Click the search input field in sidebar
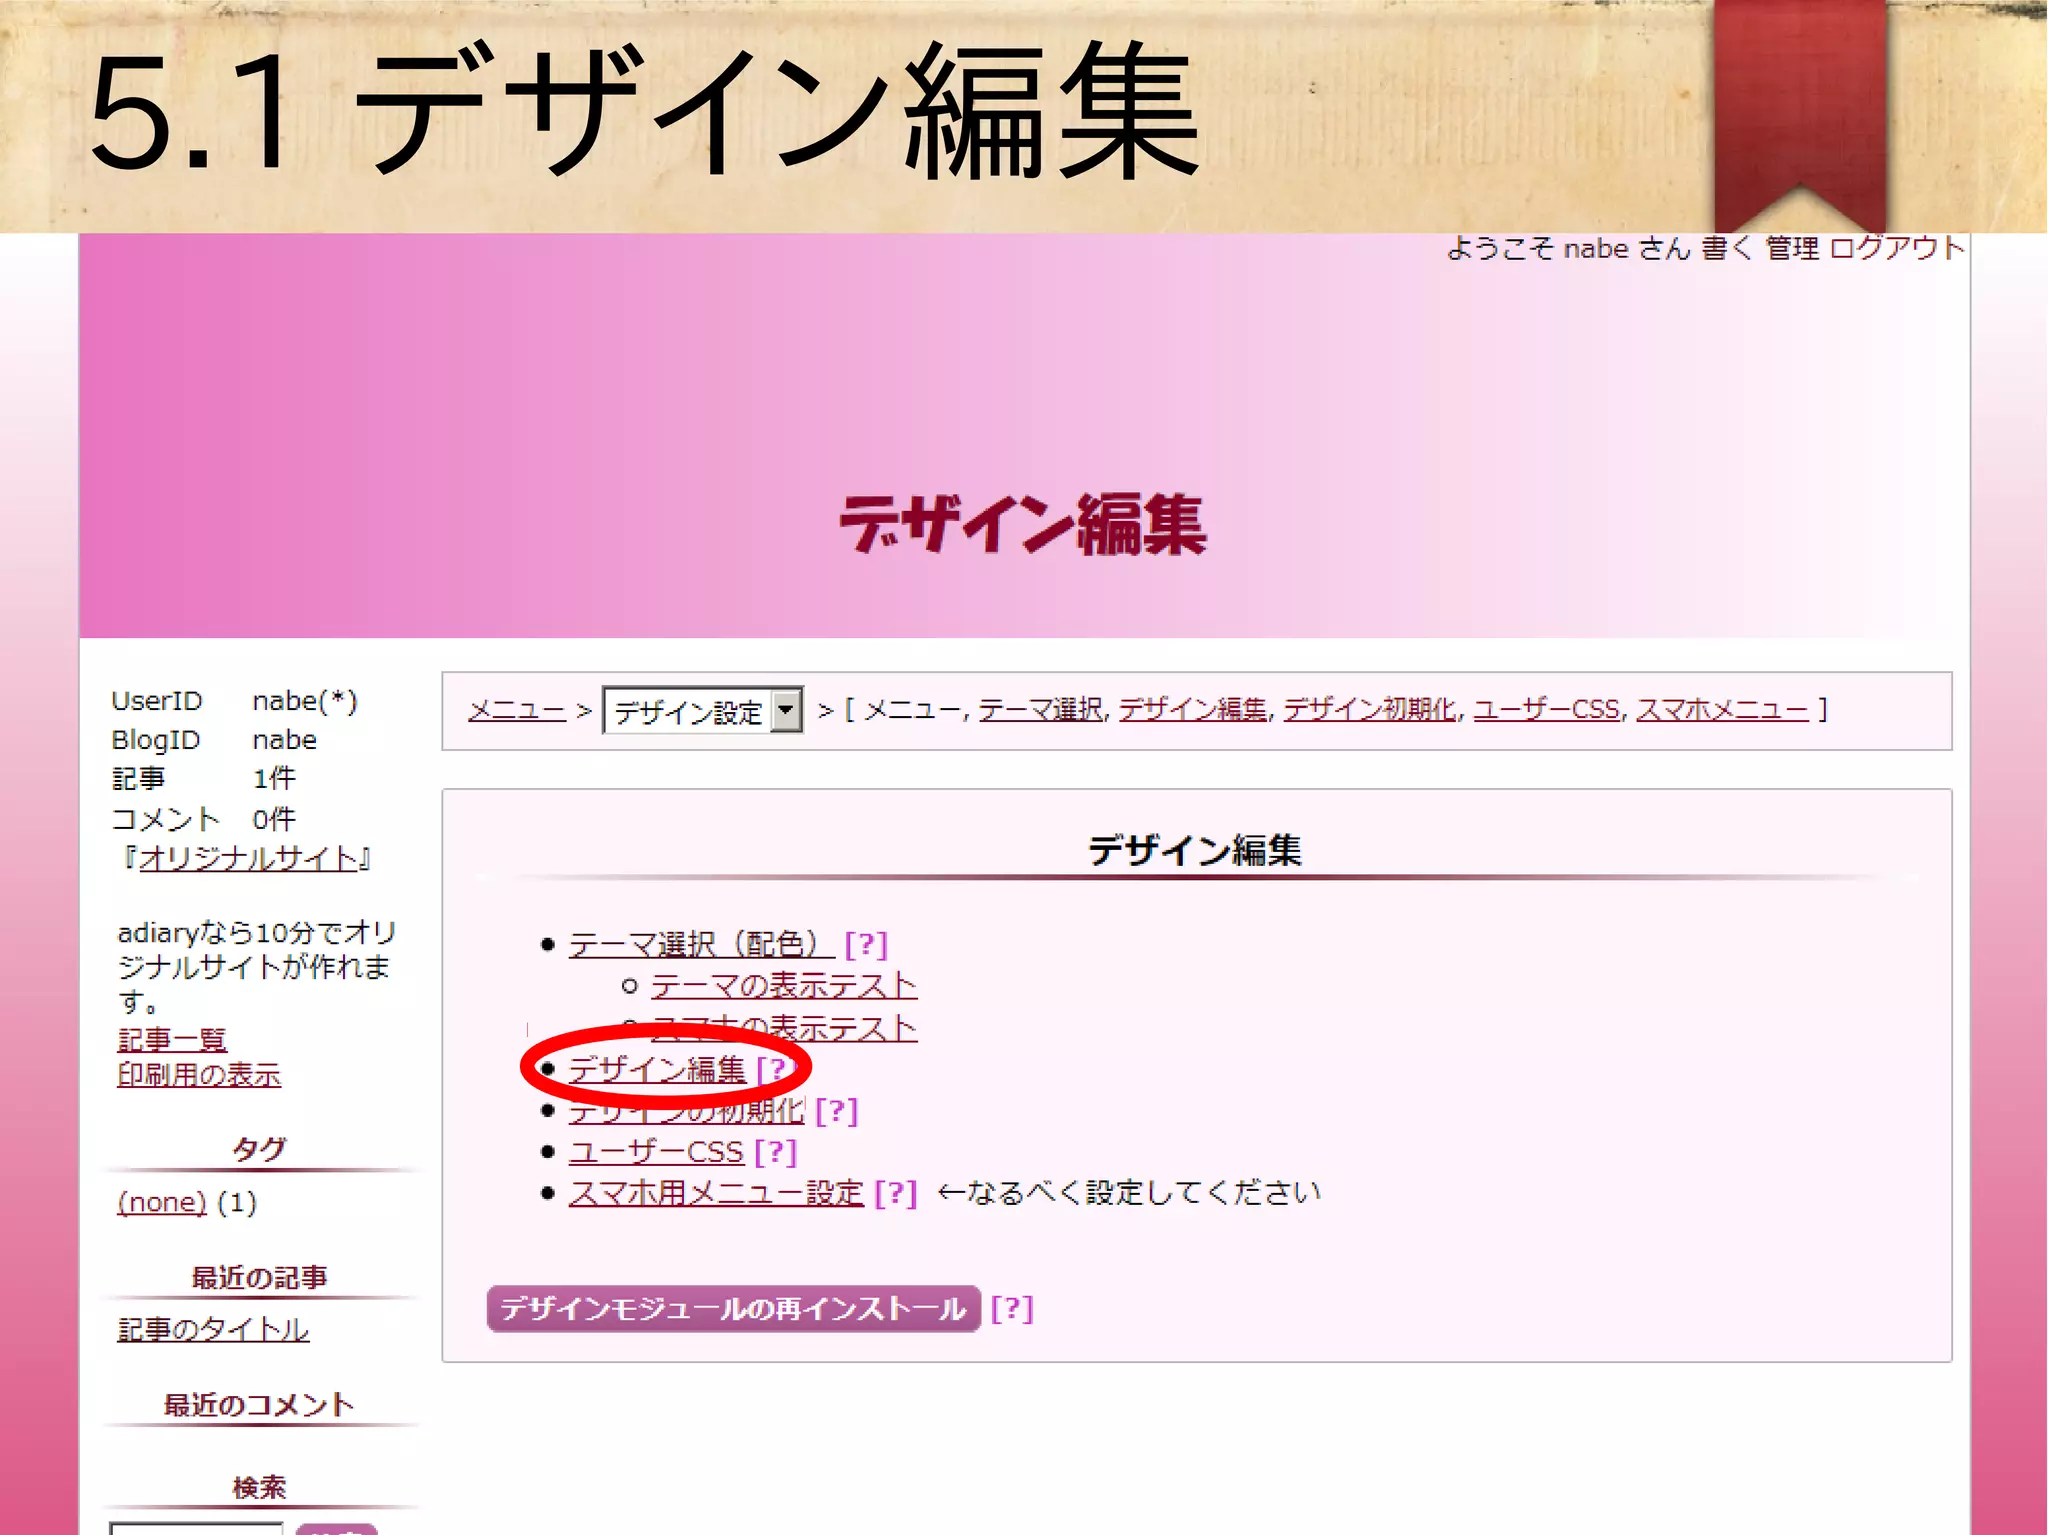Viewport: 2048px width, 1535px height. (x=196, y=1528)
